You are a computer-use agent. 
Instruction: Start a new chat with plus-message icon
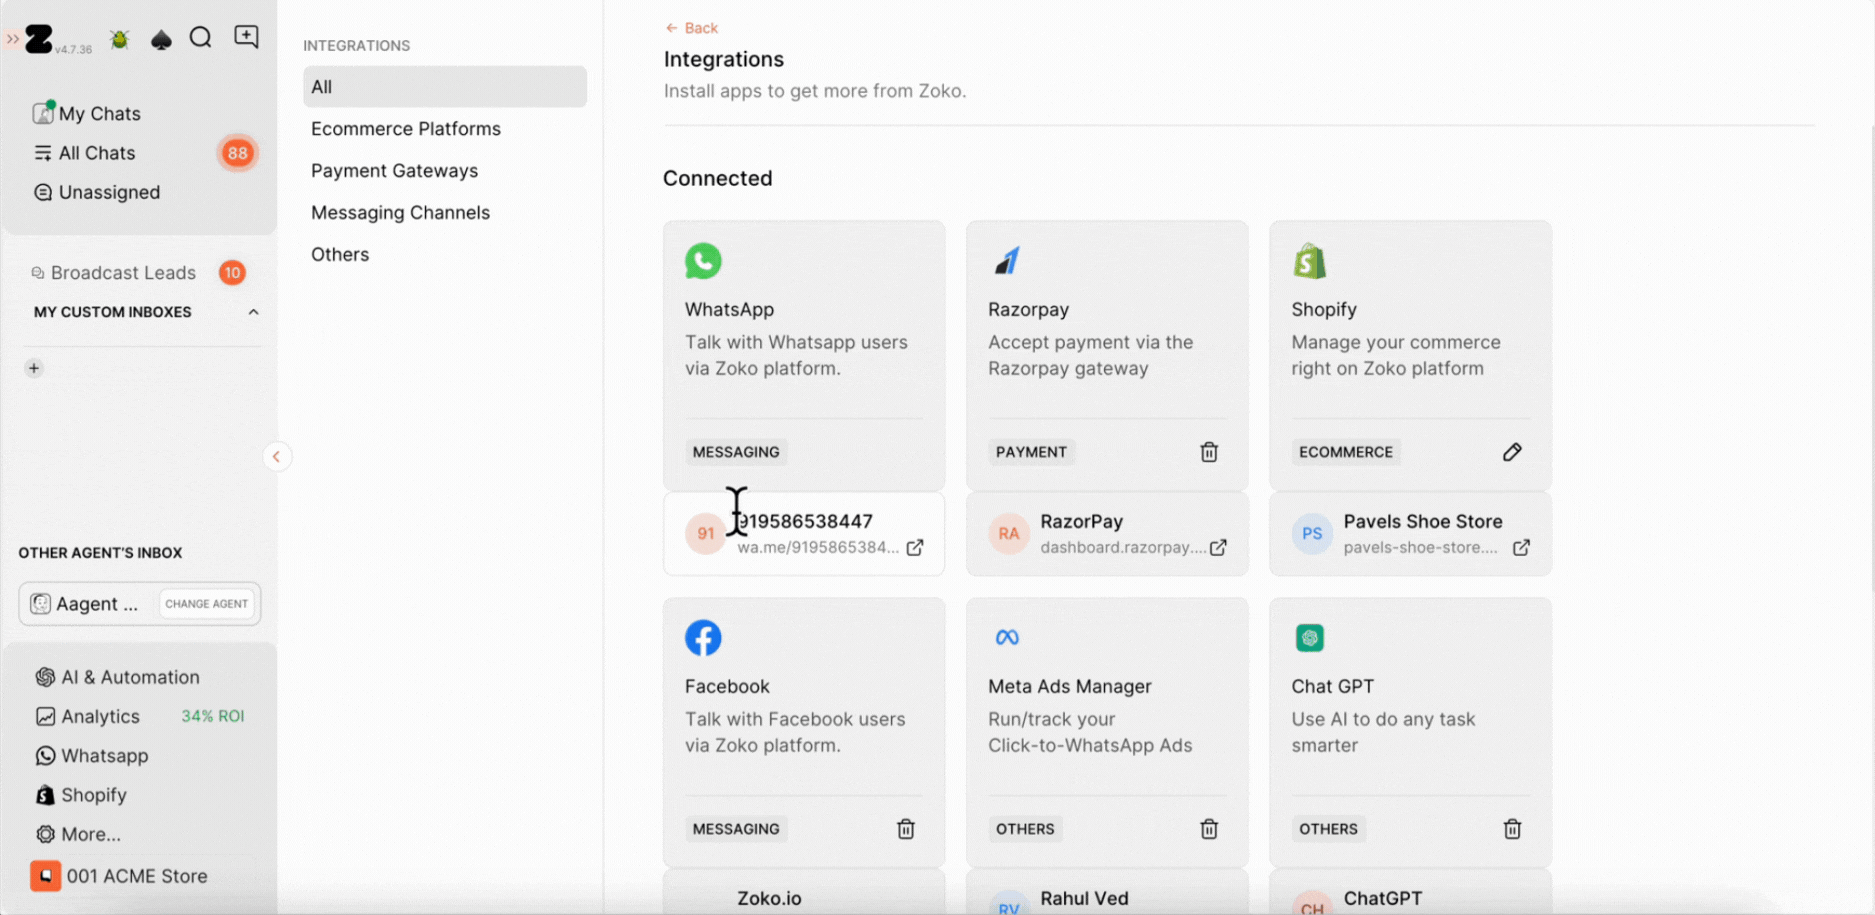click(246, 37)
